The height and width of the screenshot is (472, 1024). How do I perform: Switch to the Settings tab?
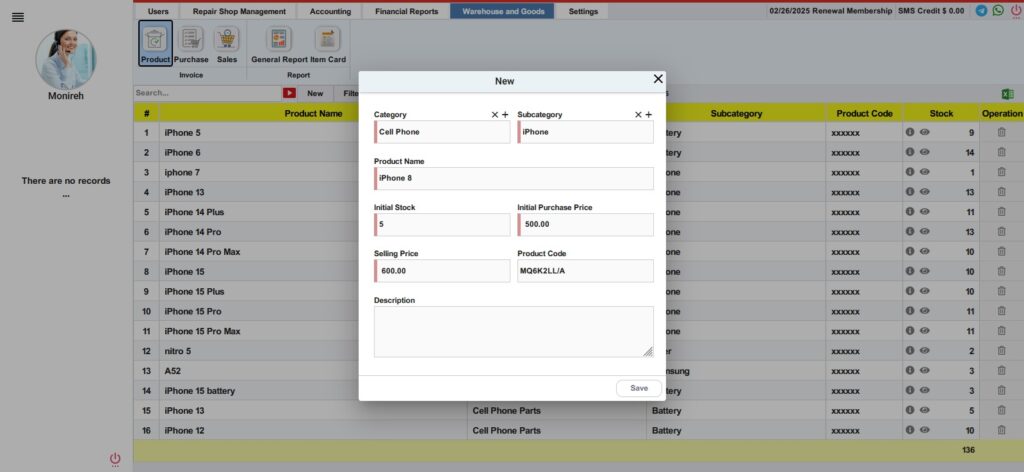click(583, 11)
